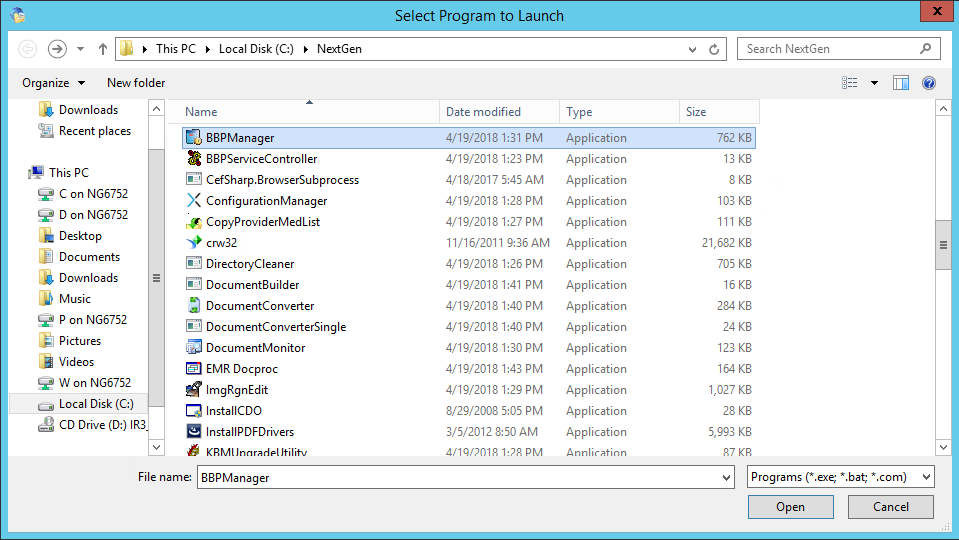Open the Programs file type filter dropdown

coord(926,476)
